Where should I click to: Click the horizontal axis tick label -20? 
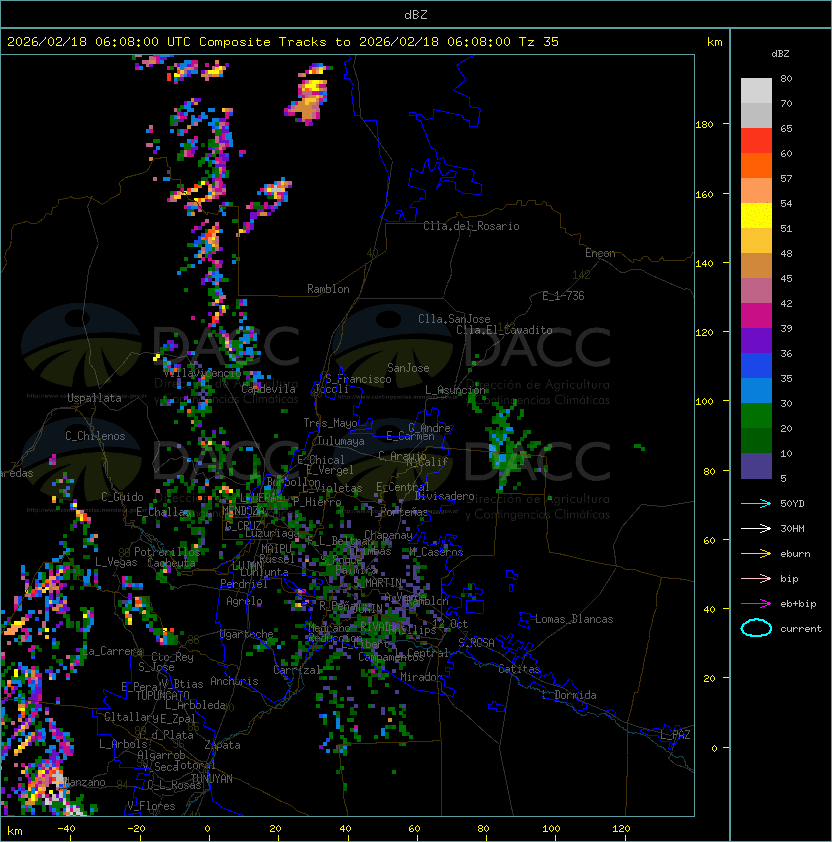pos(136,829)
